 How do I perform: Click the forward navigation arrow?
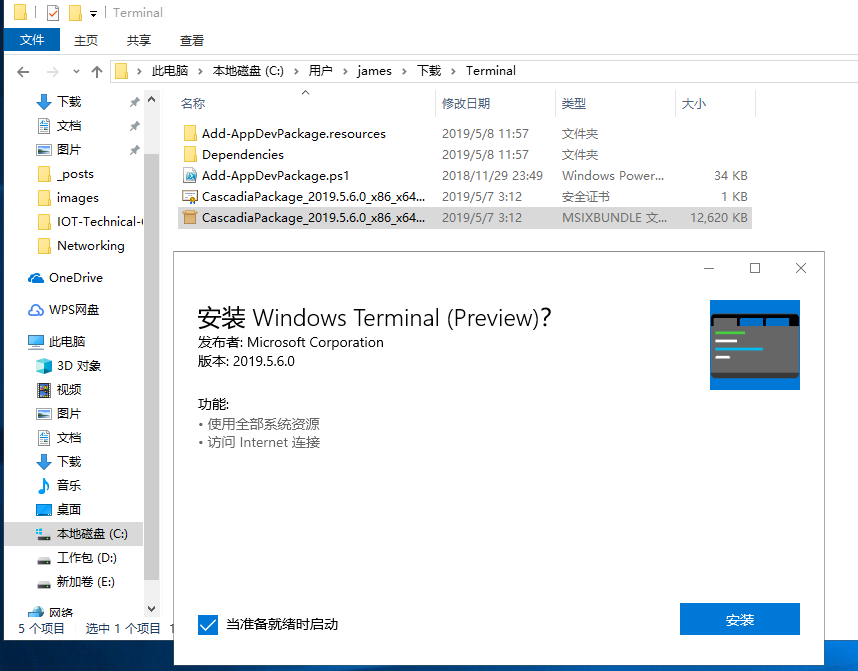[x=53, y=72]
